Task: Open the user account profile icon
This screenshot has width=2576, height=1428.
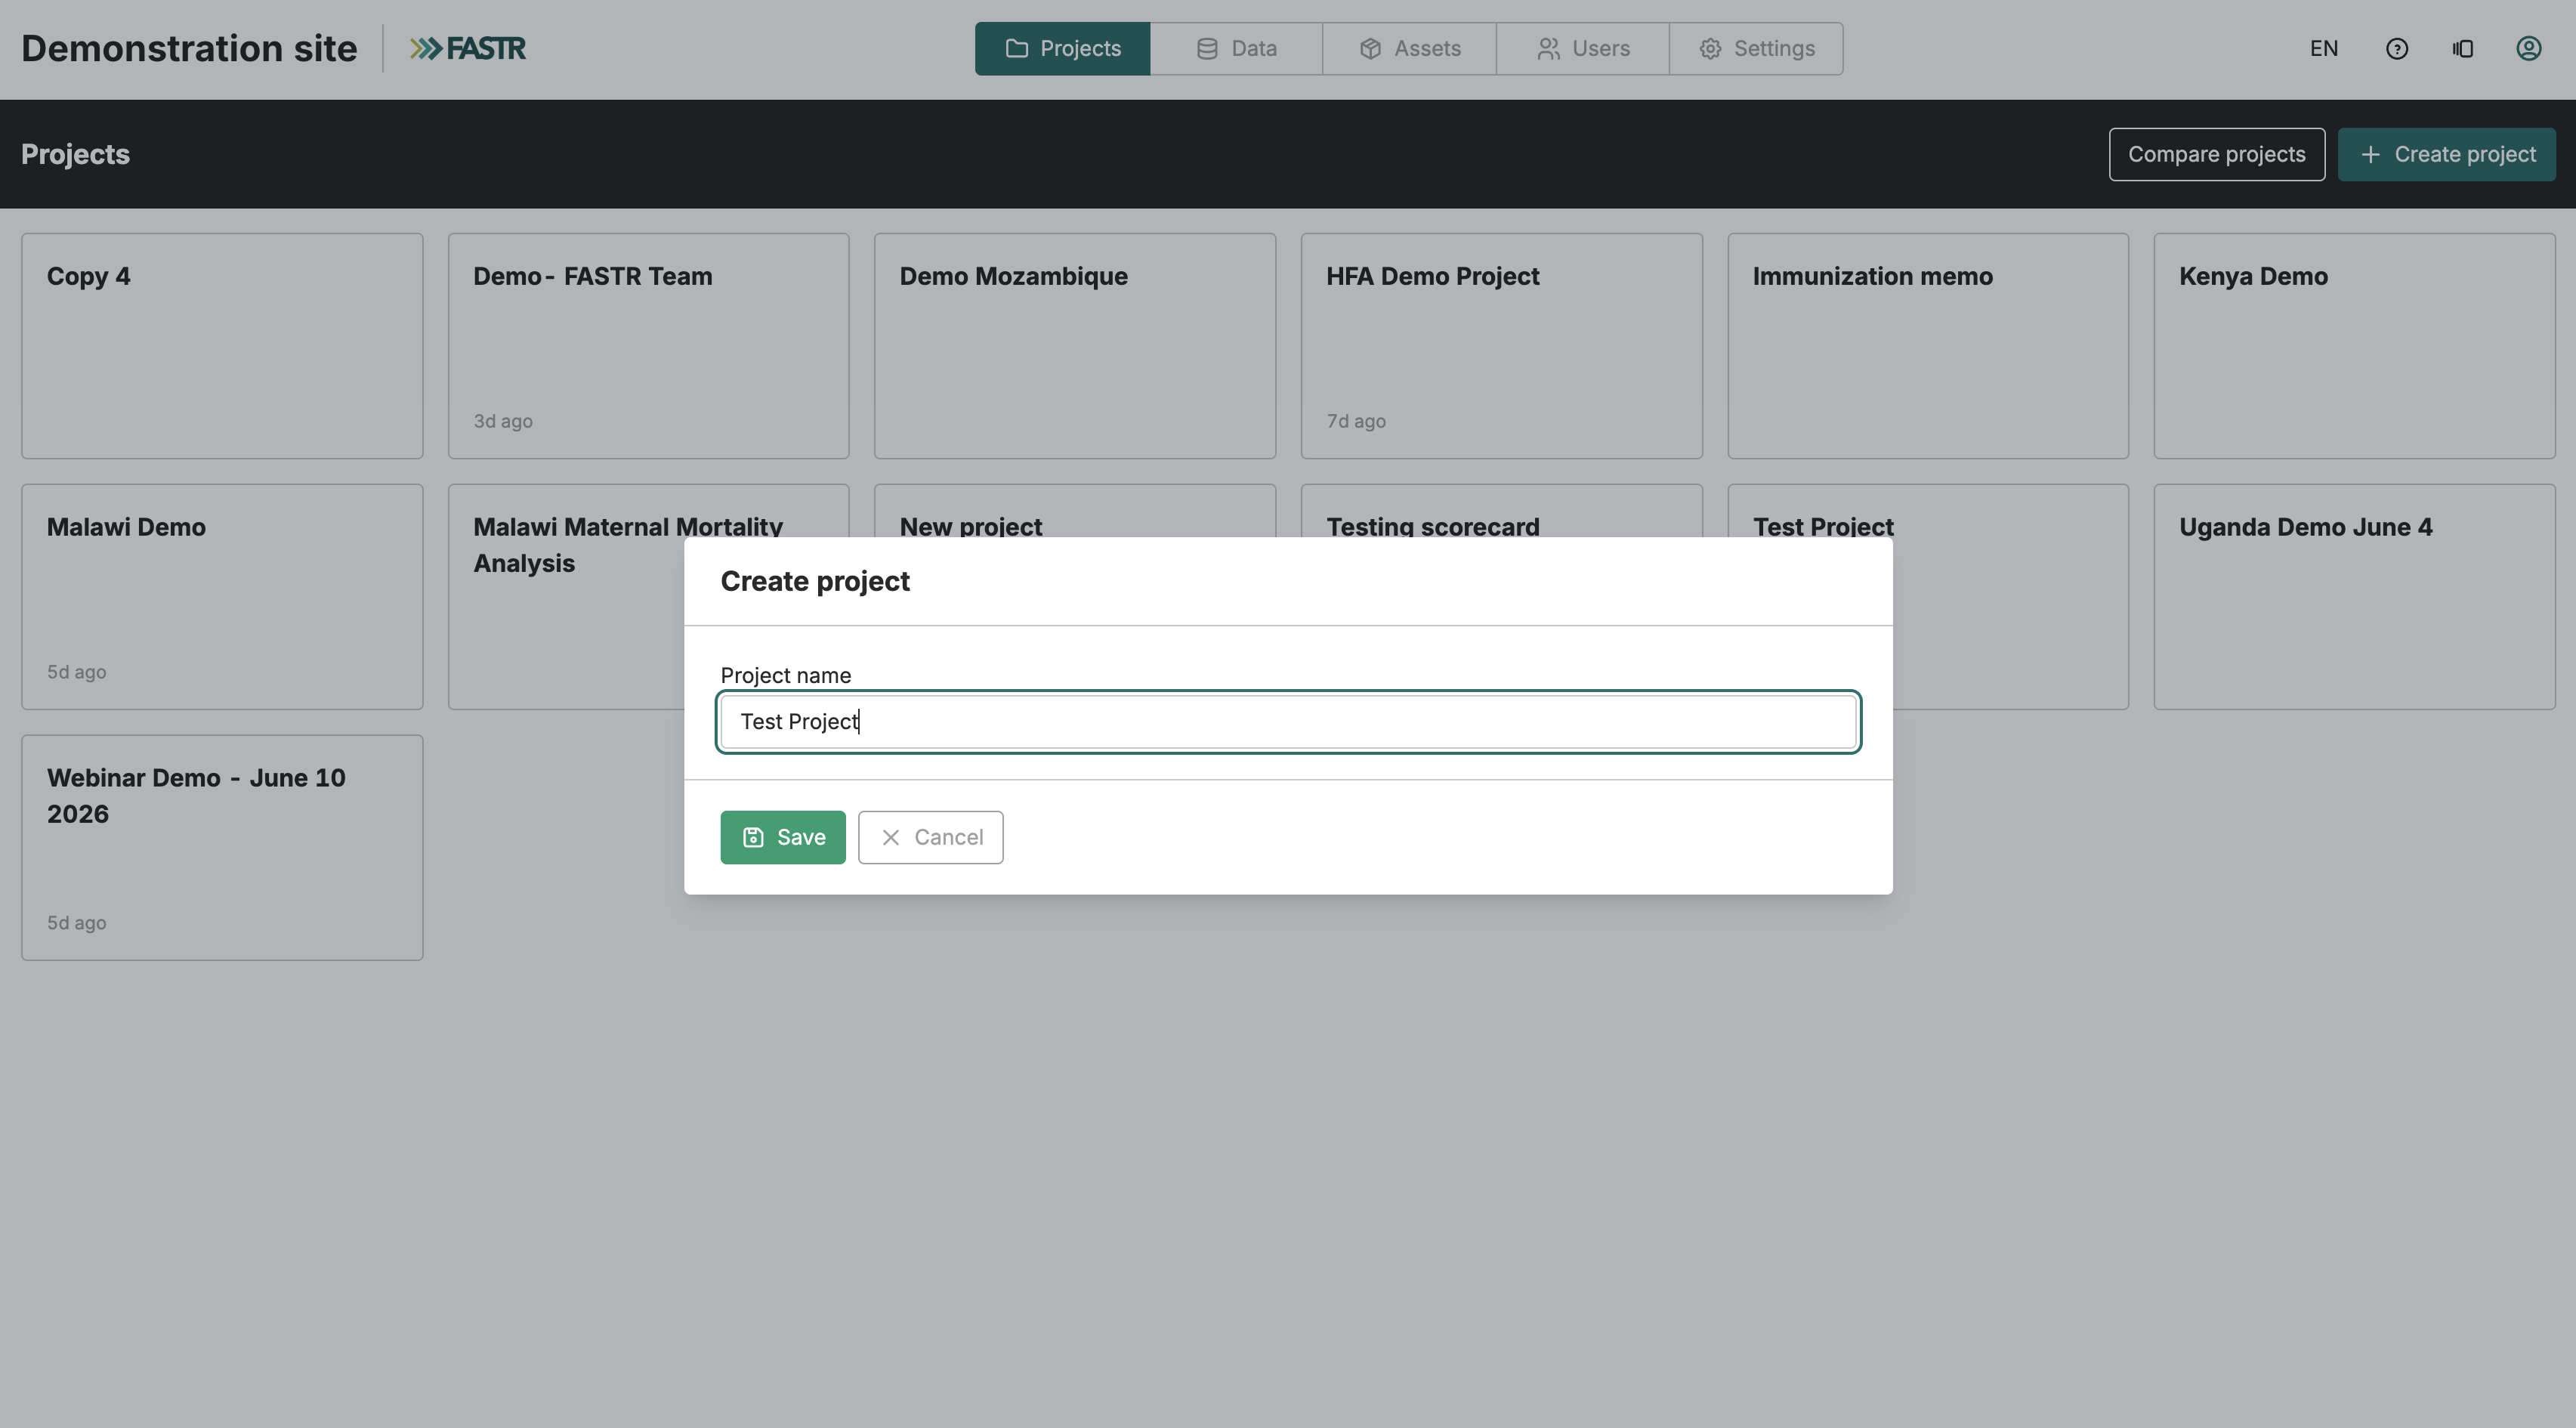Action: [2528, 48]
